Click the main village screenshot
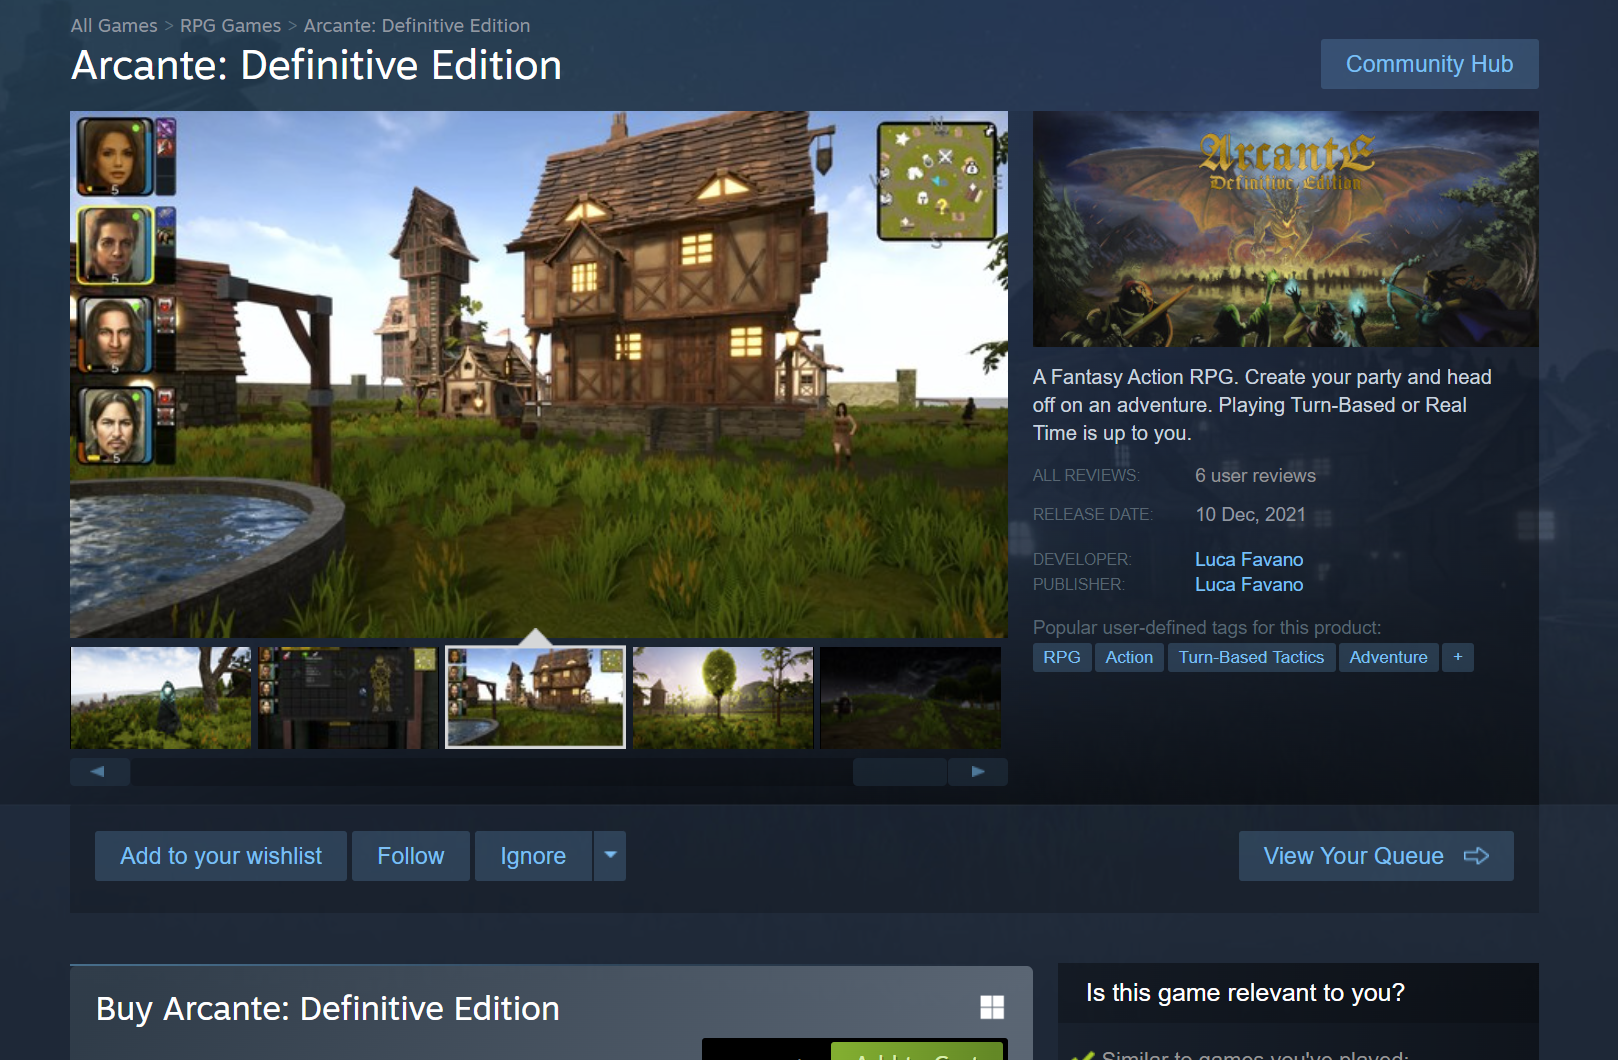 pos(539,374)
